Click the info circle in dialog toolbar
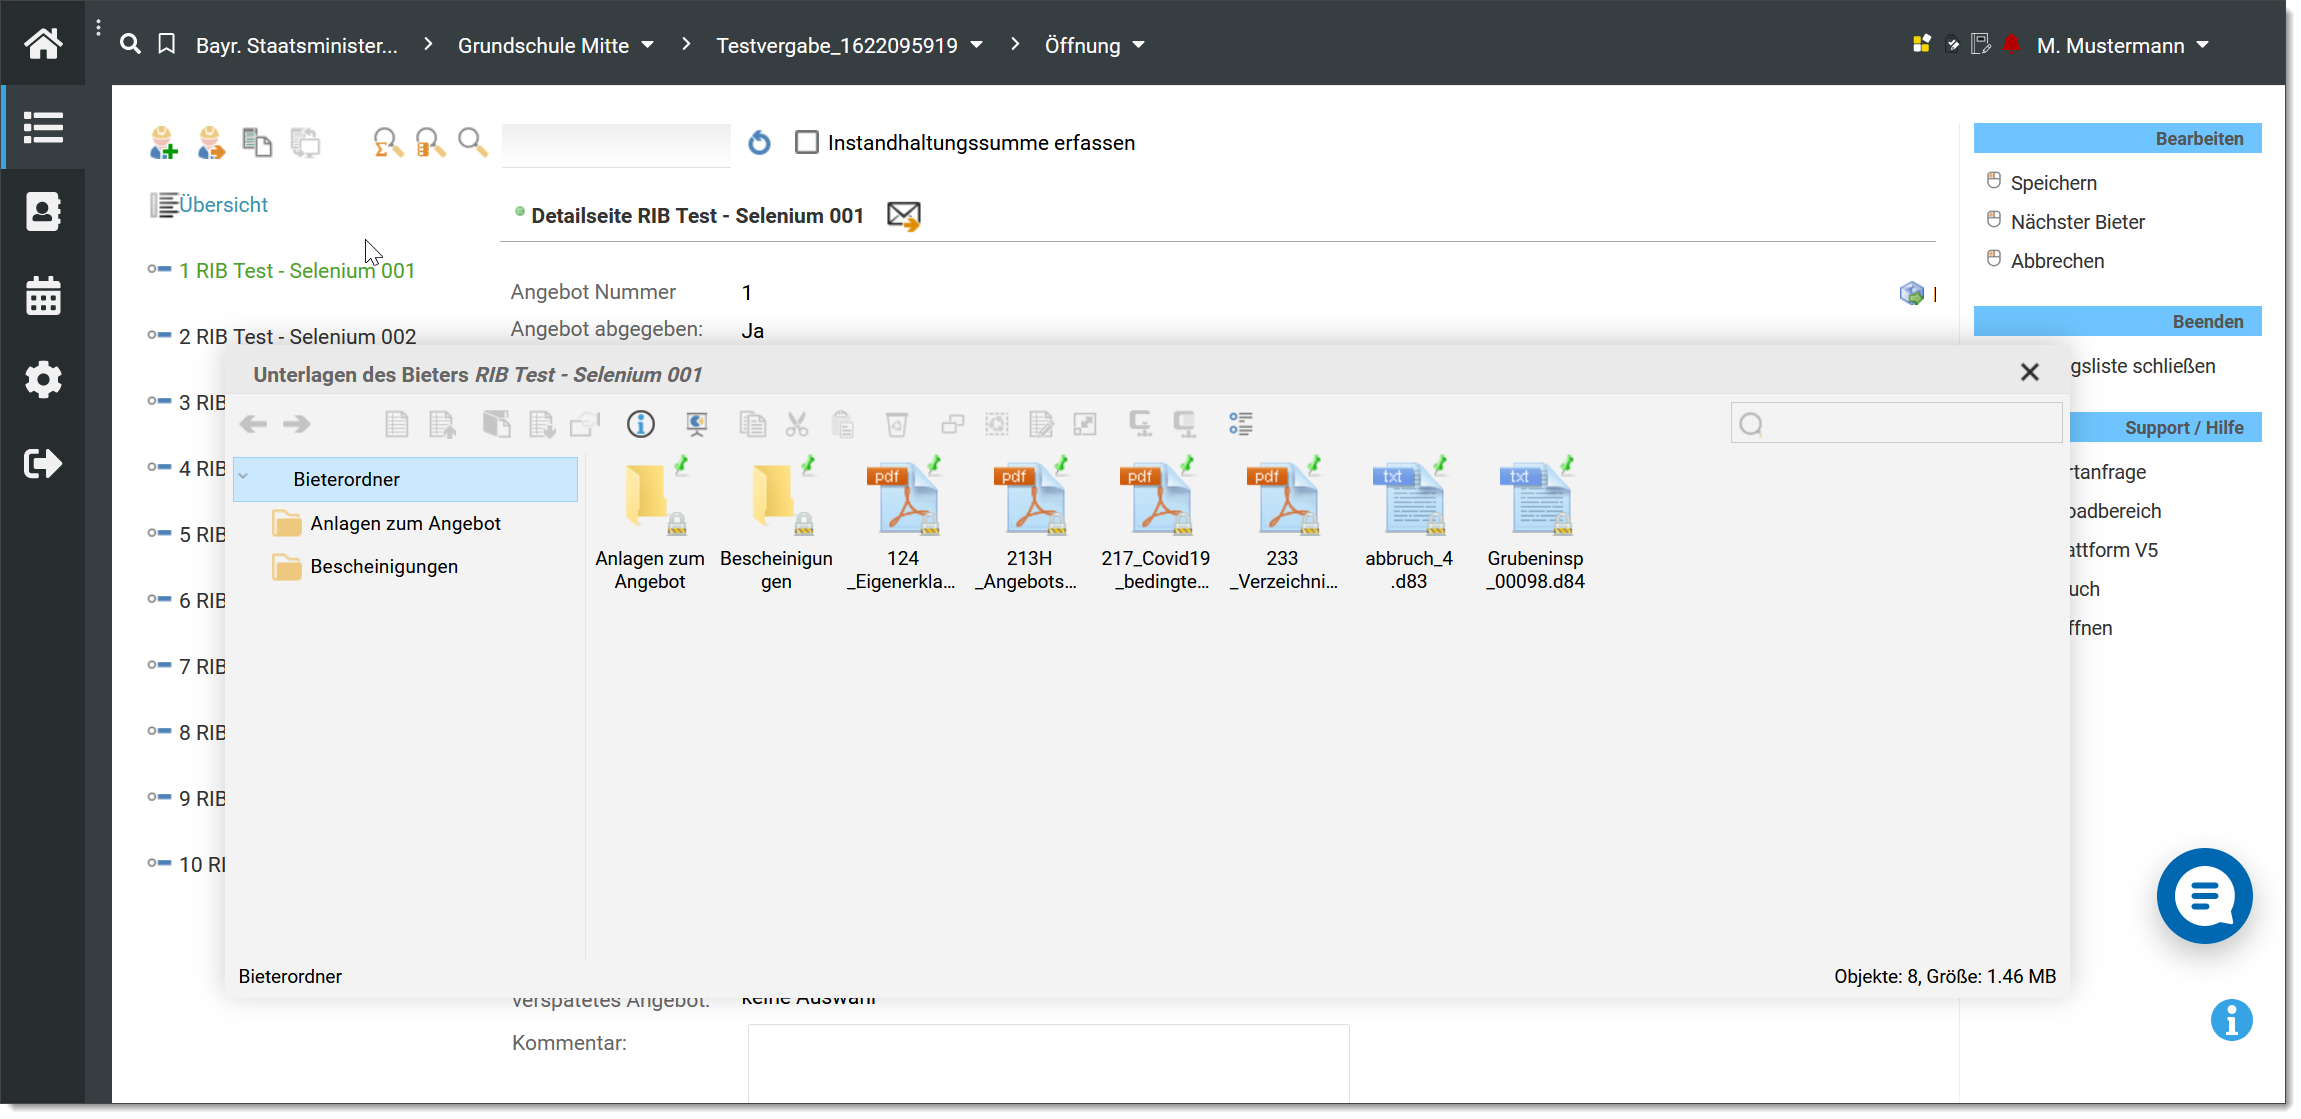2301x1119 pixels. (641, 424)
